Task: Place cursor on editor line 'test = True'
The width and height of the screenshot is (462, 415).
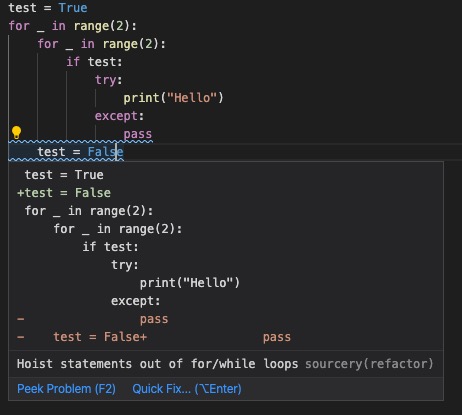Action: 48,8
